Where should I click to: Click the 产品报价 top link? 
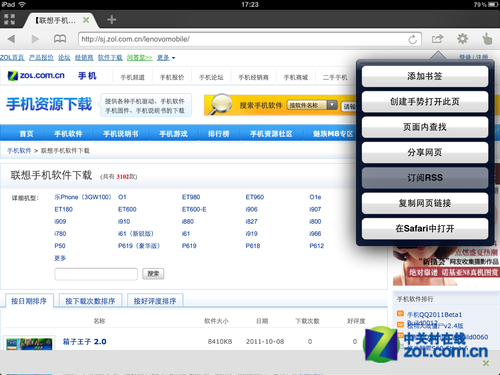41,58
